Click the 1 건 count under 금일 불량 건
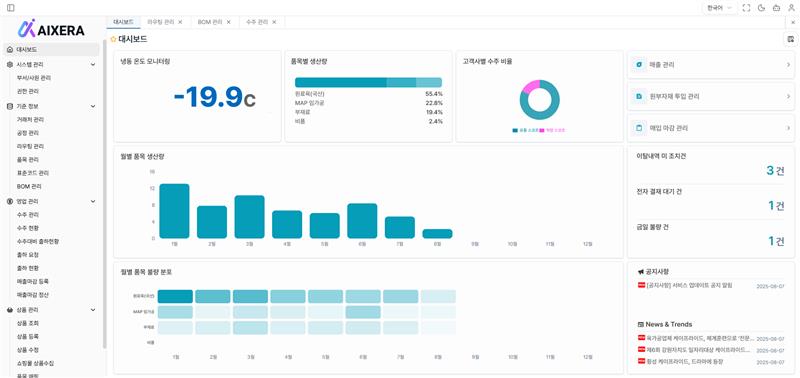 [x=776, y=241]
